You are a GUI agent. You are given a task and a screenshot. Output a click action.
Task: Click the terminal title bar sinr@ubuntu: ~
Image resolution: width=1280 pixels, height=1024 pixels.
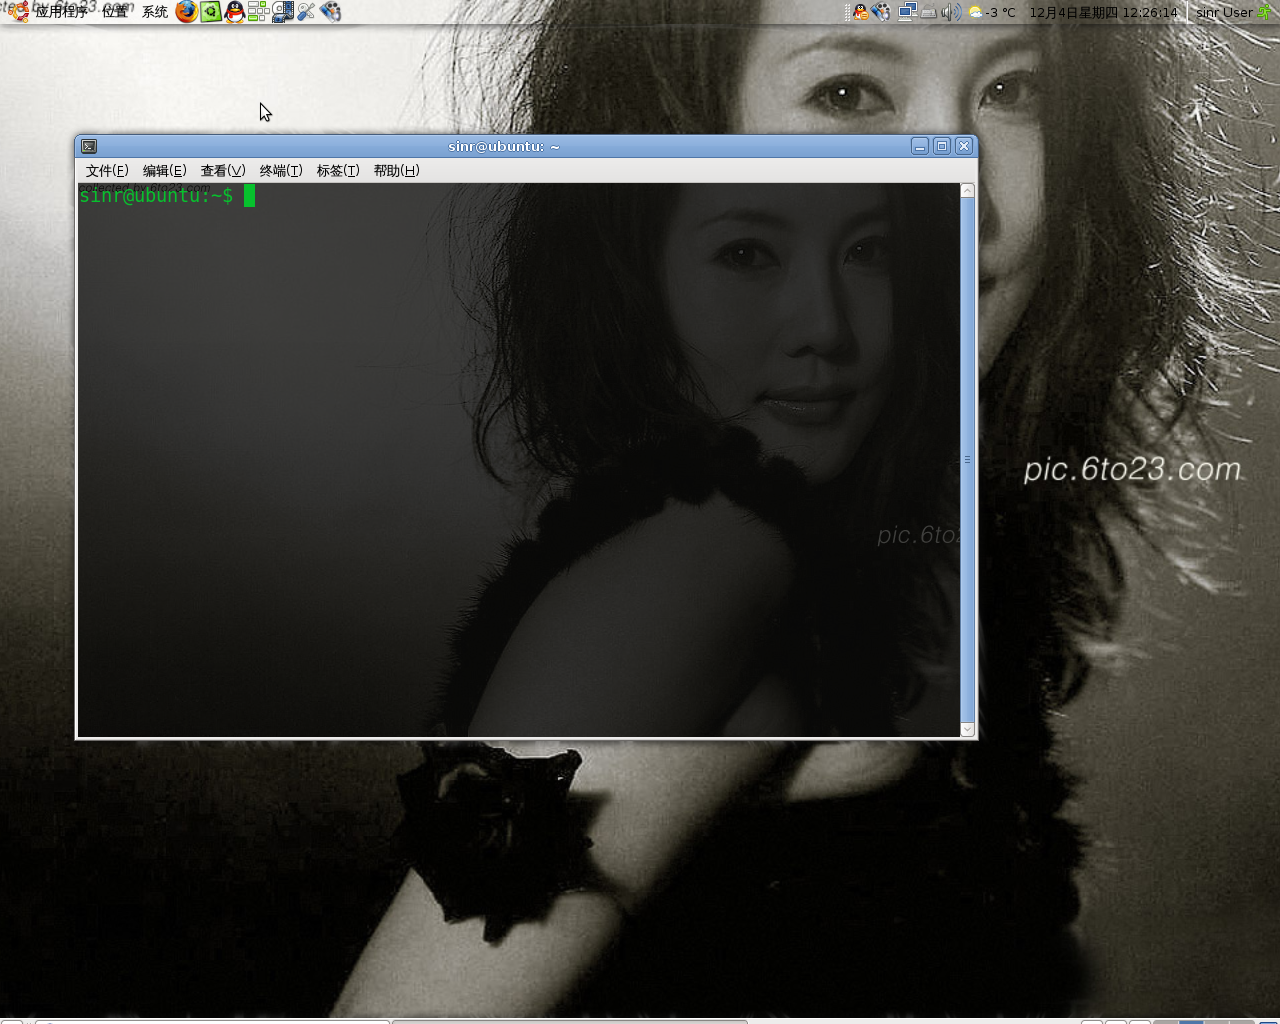coord(504,146)
